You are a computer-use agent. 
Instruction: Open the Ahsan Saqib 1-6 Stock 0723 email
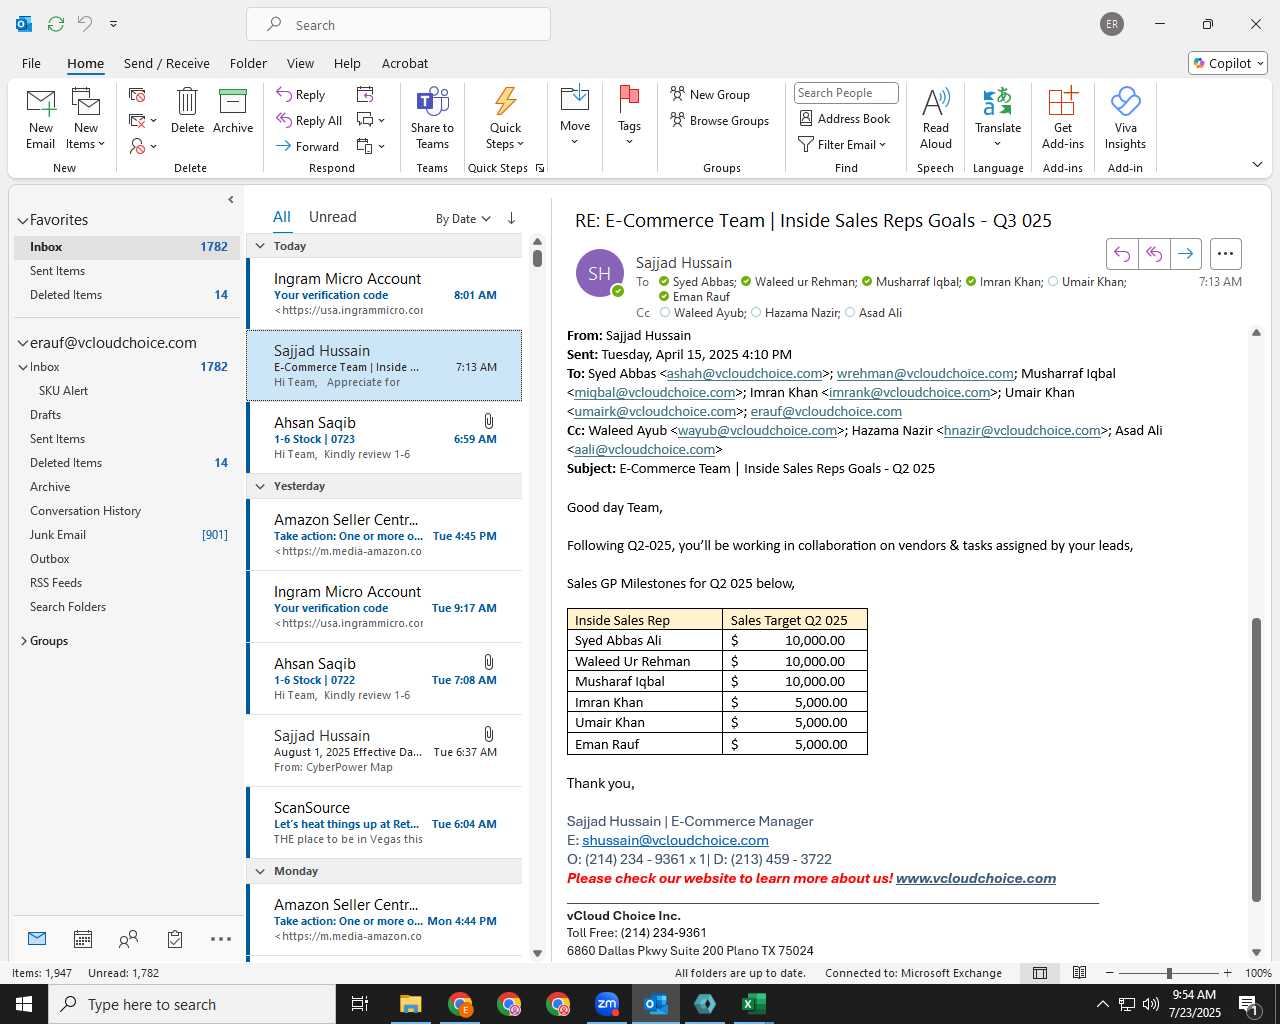pyautogui.click(x=385, y=438)
